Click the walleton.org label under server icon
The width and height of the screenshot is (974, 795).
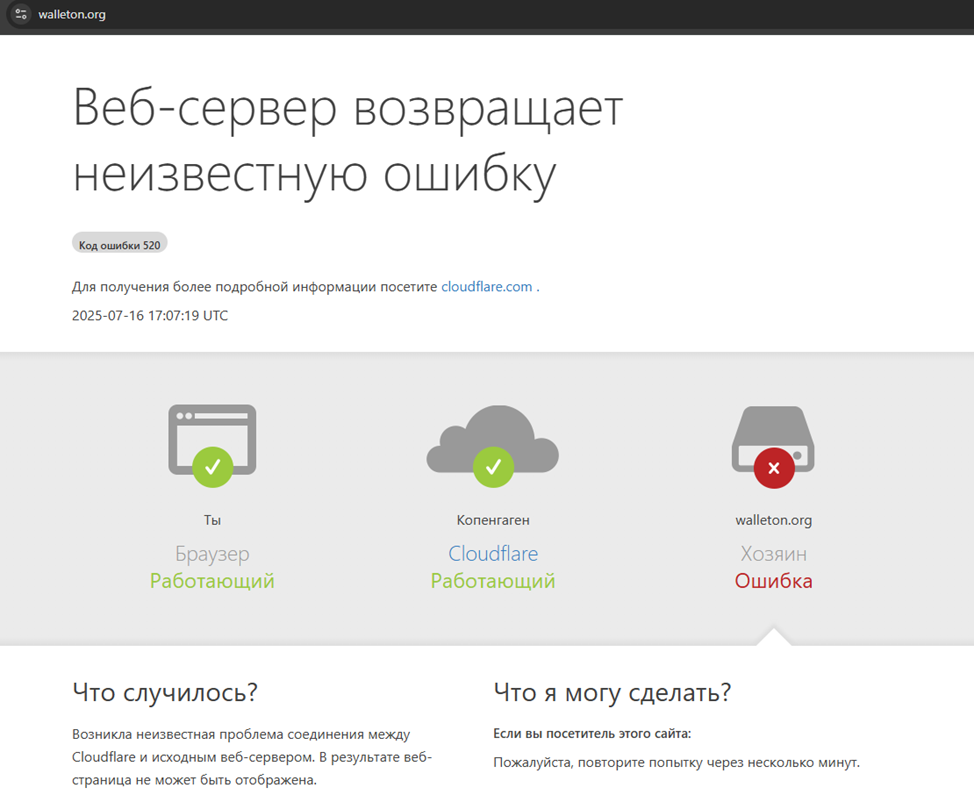pyautogui.click(x=773, y=520)
